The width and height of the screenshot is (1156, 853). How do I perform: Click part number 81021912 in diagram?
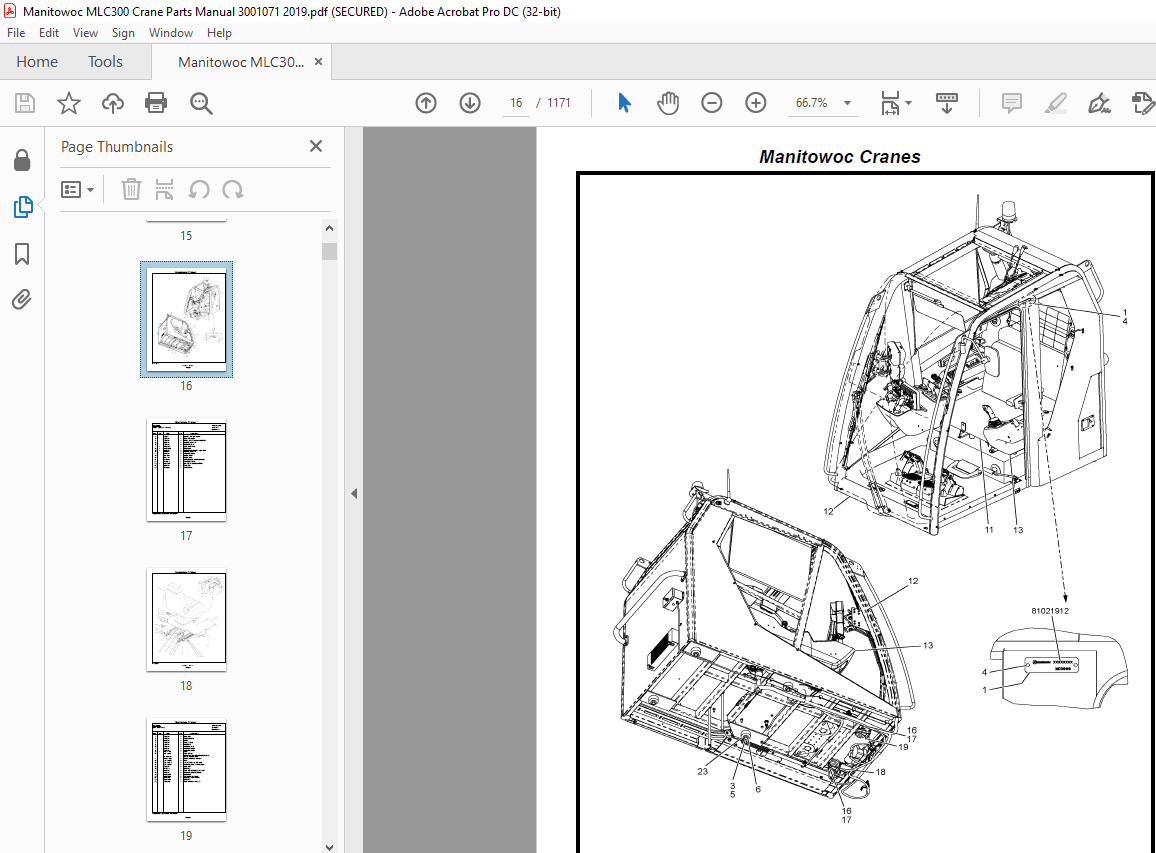pos(1050,610)
